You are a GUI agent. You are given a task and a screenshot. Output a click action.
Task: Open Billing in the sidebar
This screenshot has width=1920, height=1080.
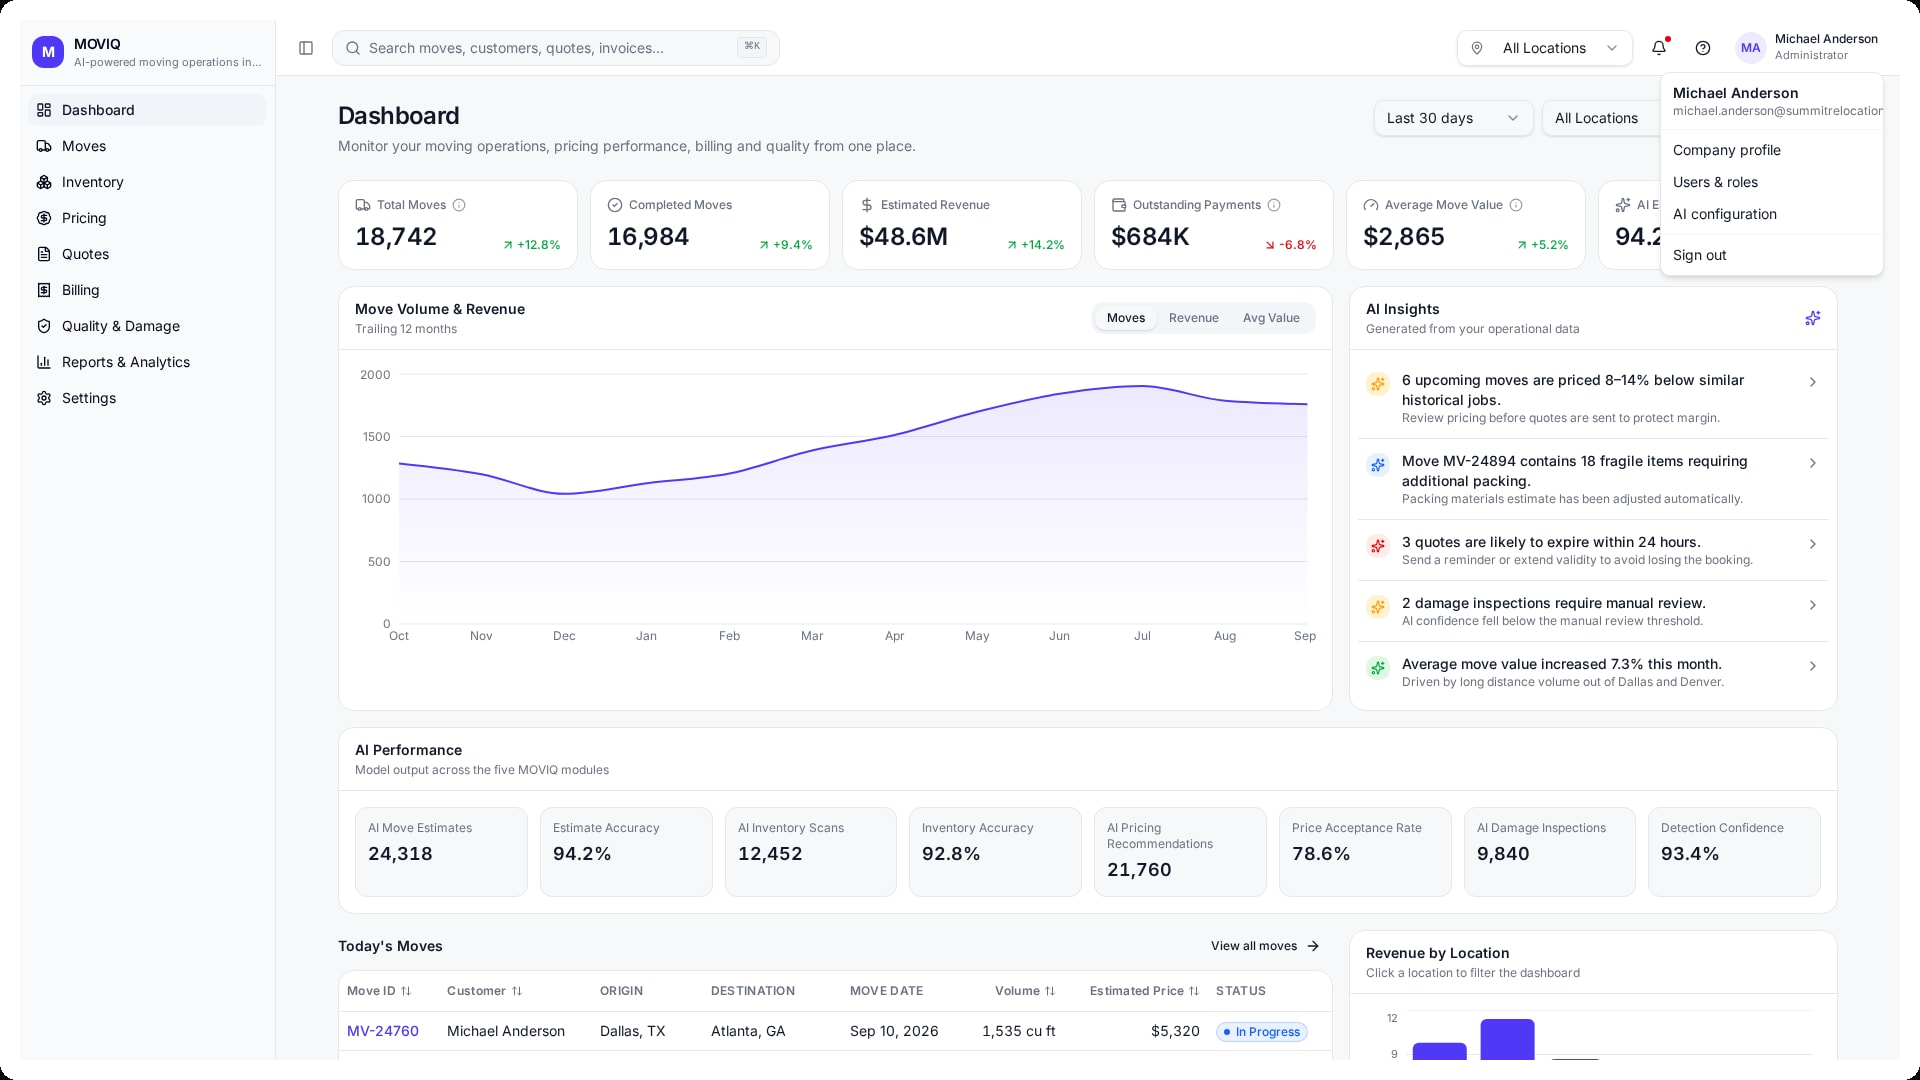tap(147, 290)
